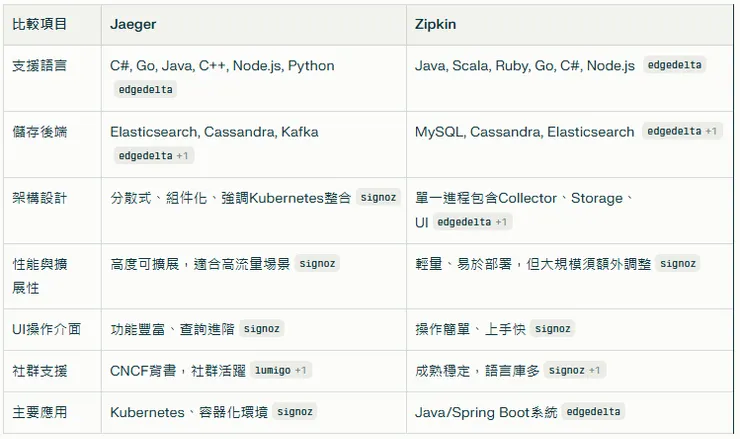The width and height of the screenshot is (740, 439).
Task: Open signoz citation beside 功能豐富、查詢進階
Action: pyautogui.click(x=262, y=328)
